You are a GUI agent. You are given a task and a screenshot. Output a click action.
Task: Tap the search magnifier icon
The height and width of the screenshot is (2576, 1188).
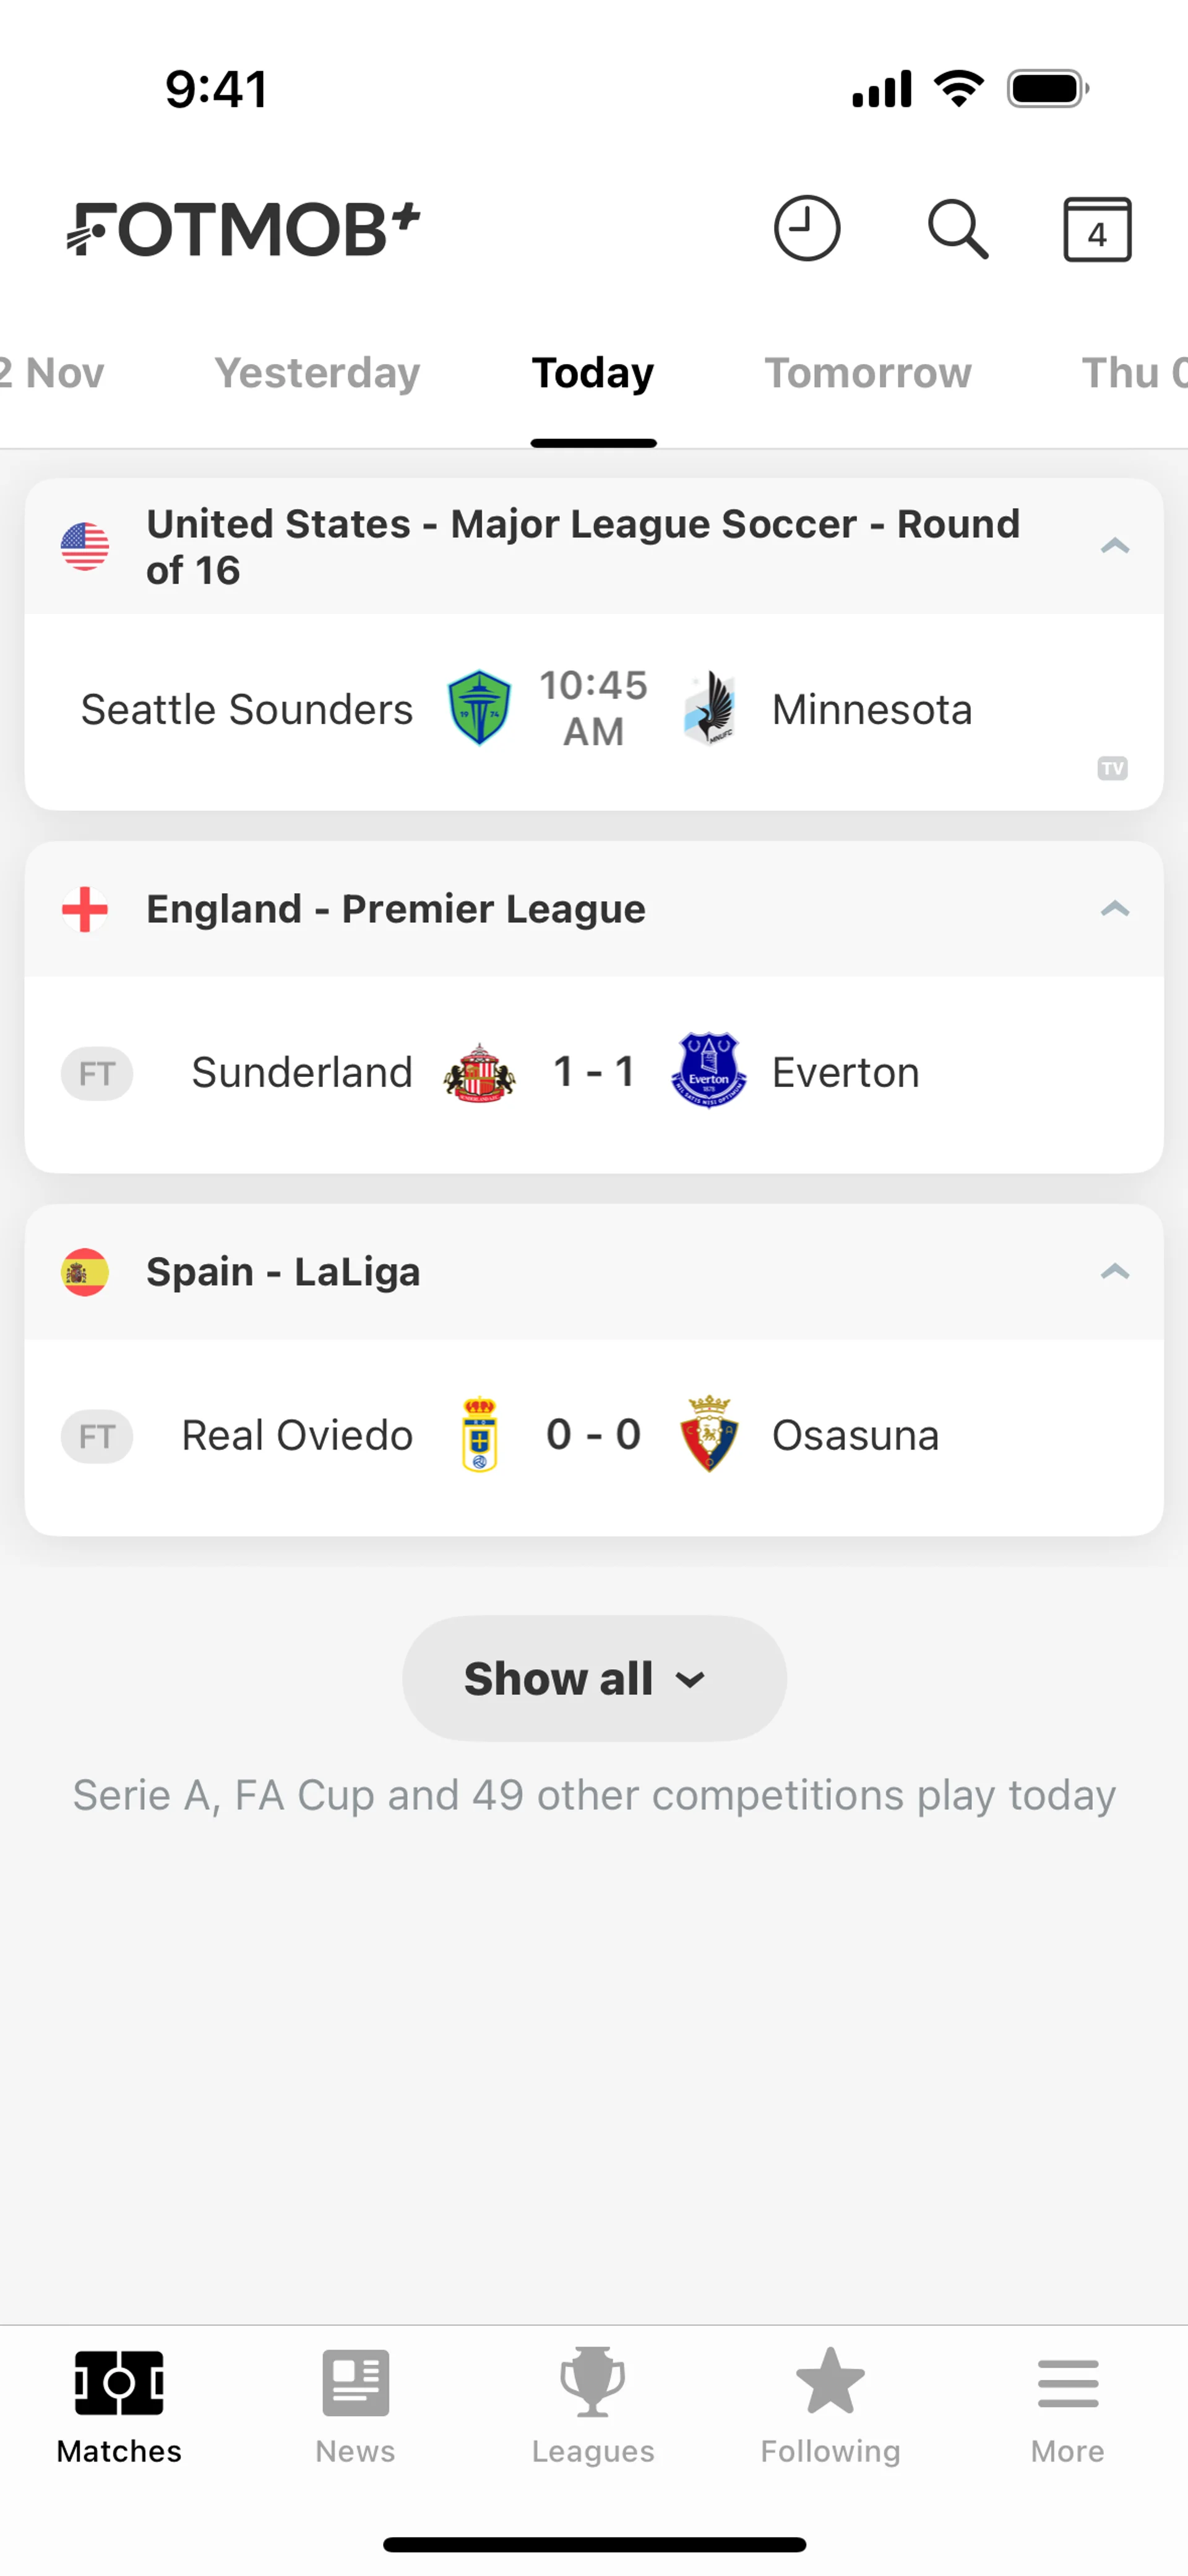[x=957, y=229]
